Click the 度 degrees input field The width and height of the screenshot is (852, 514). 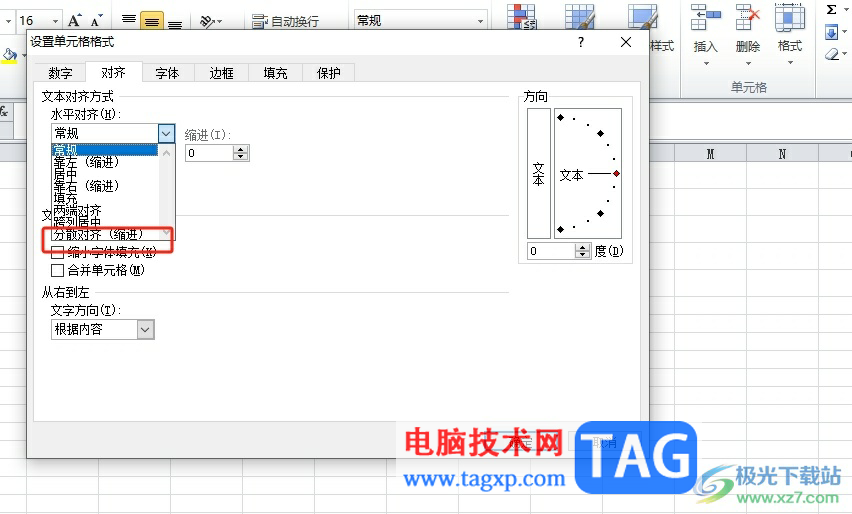coord(551,251)
